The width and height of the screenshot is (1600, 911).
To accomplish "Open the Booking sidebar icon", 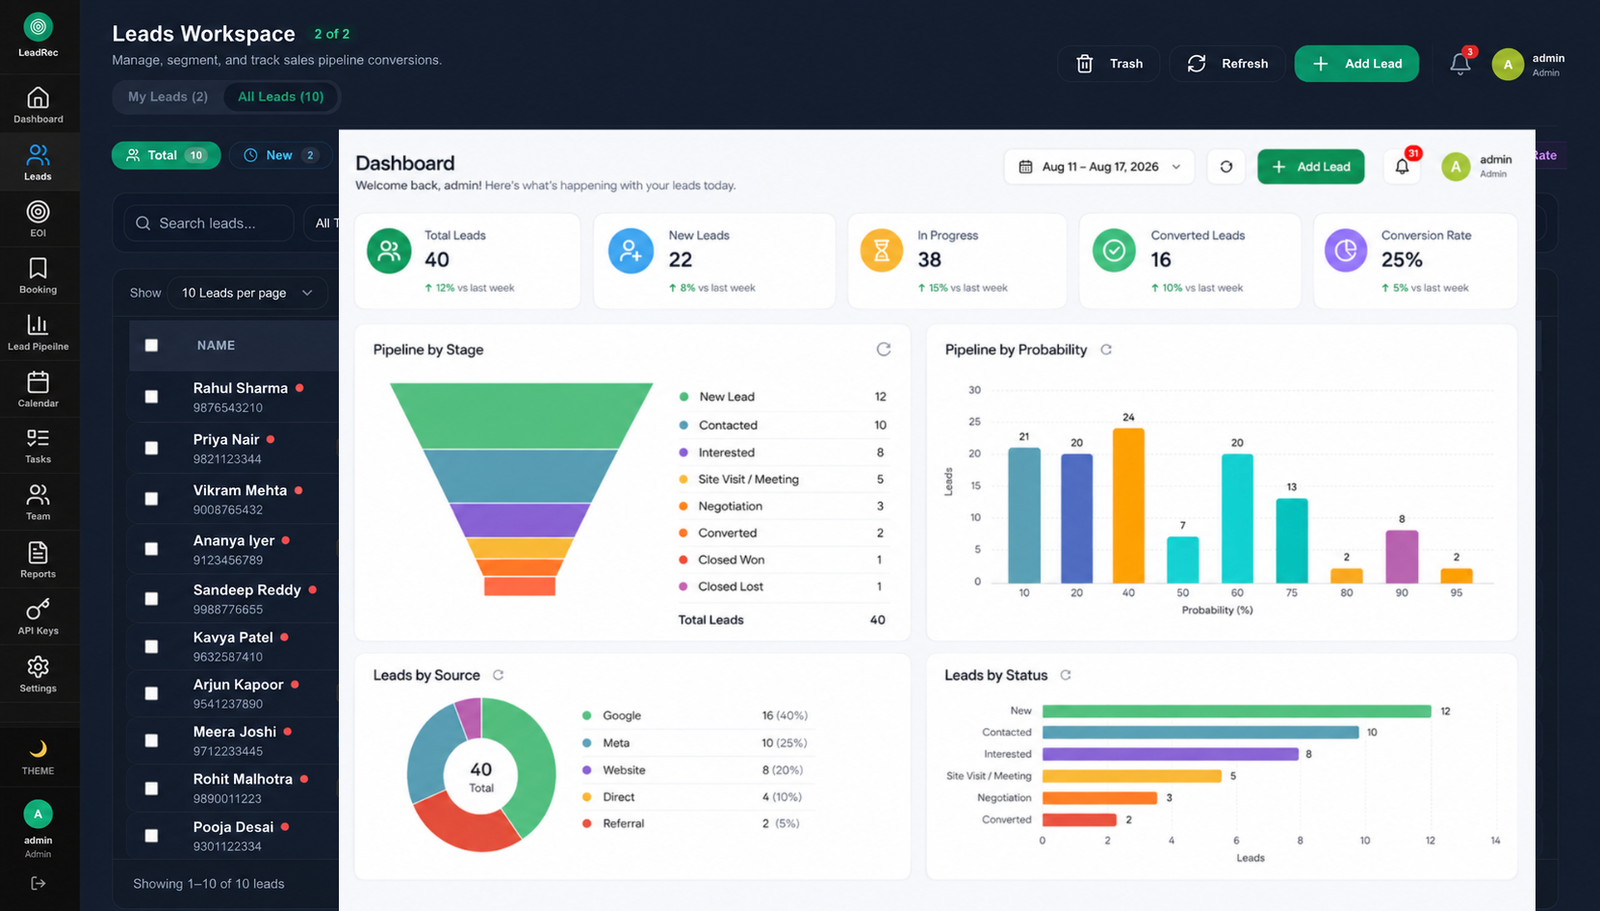I will coord(38,276).
